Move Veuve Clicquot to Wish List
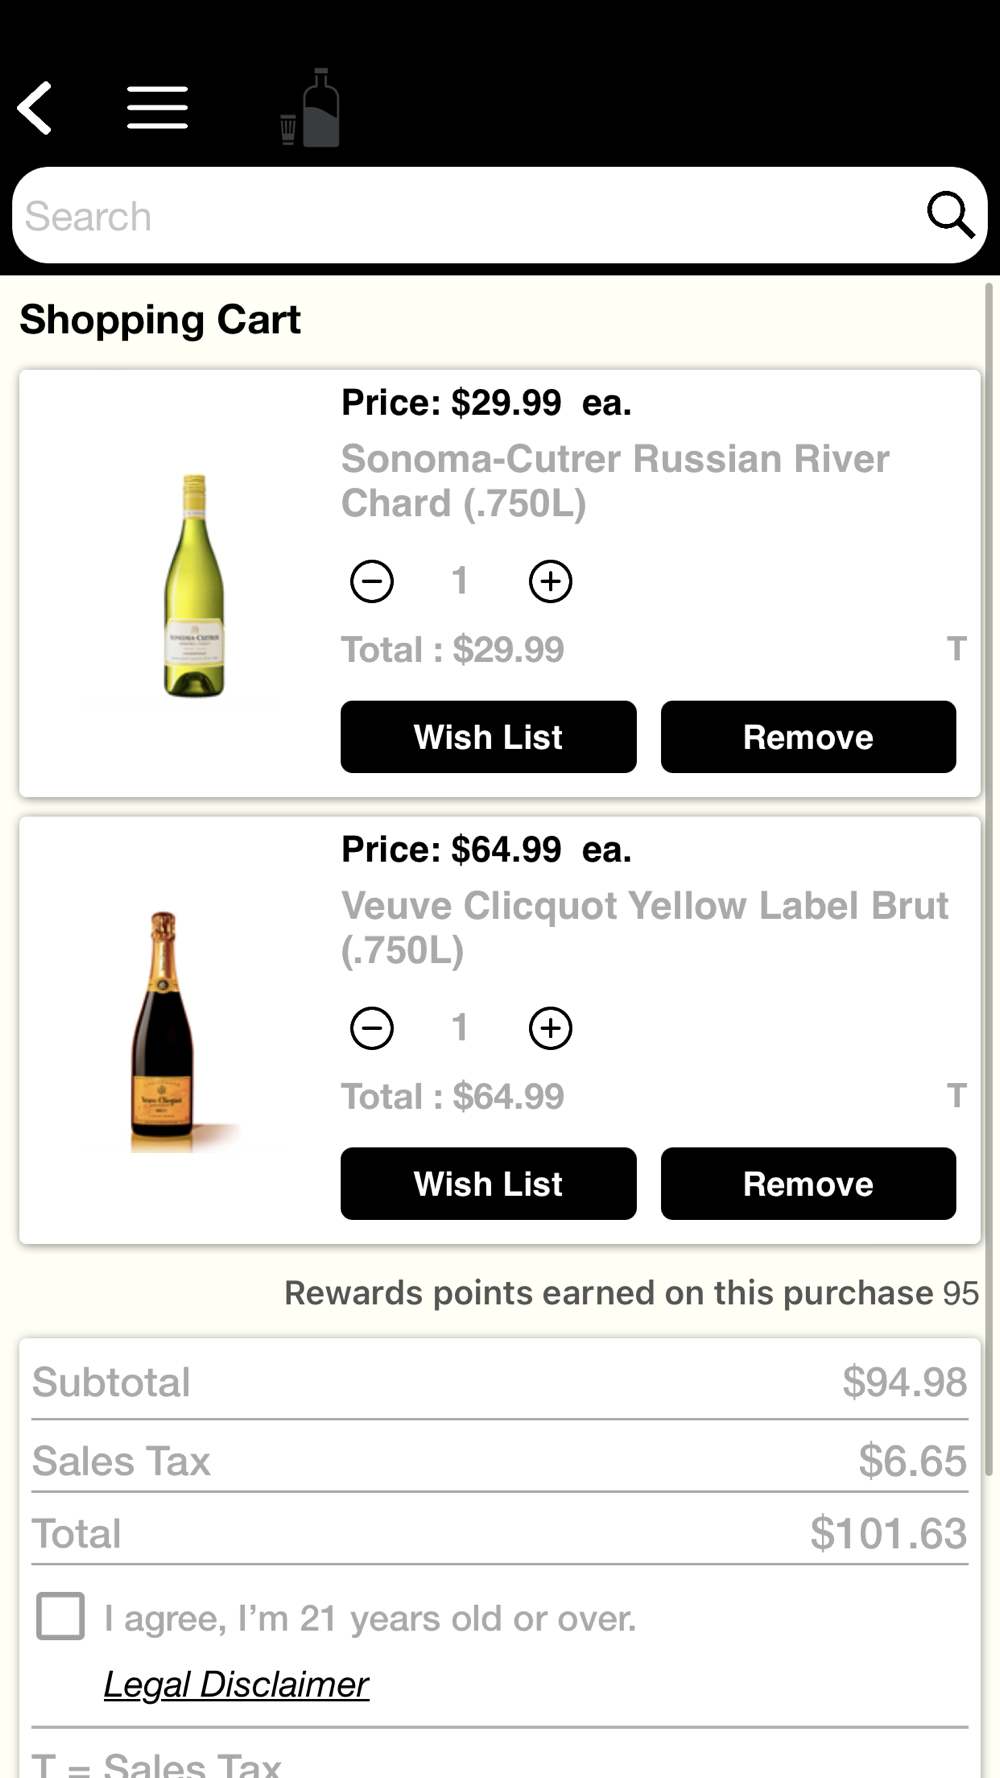This screenshot has height=1778, width=1000. 488,1184
